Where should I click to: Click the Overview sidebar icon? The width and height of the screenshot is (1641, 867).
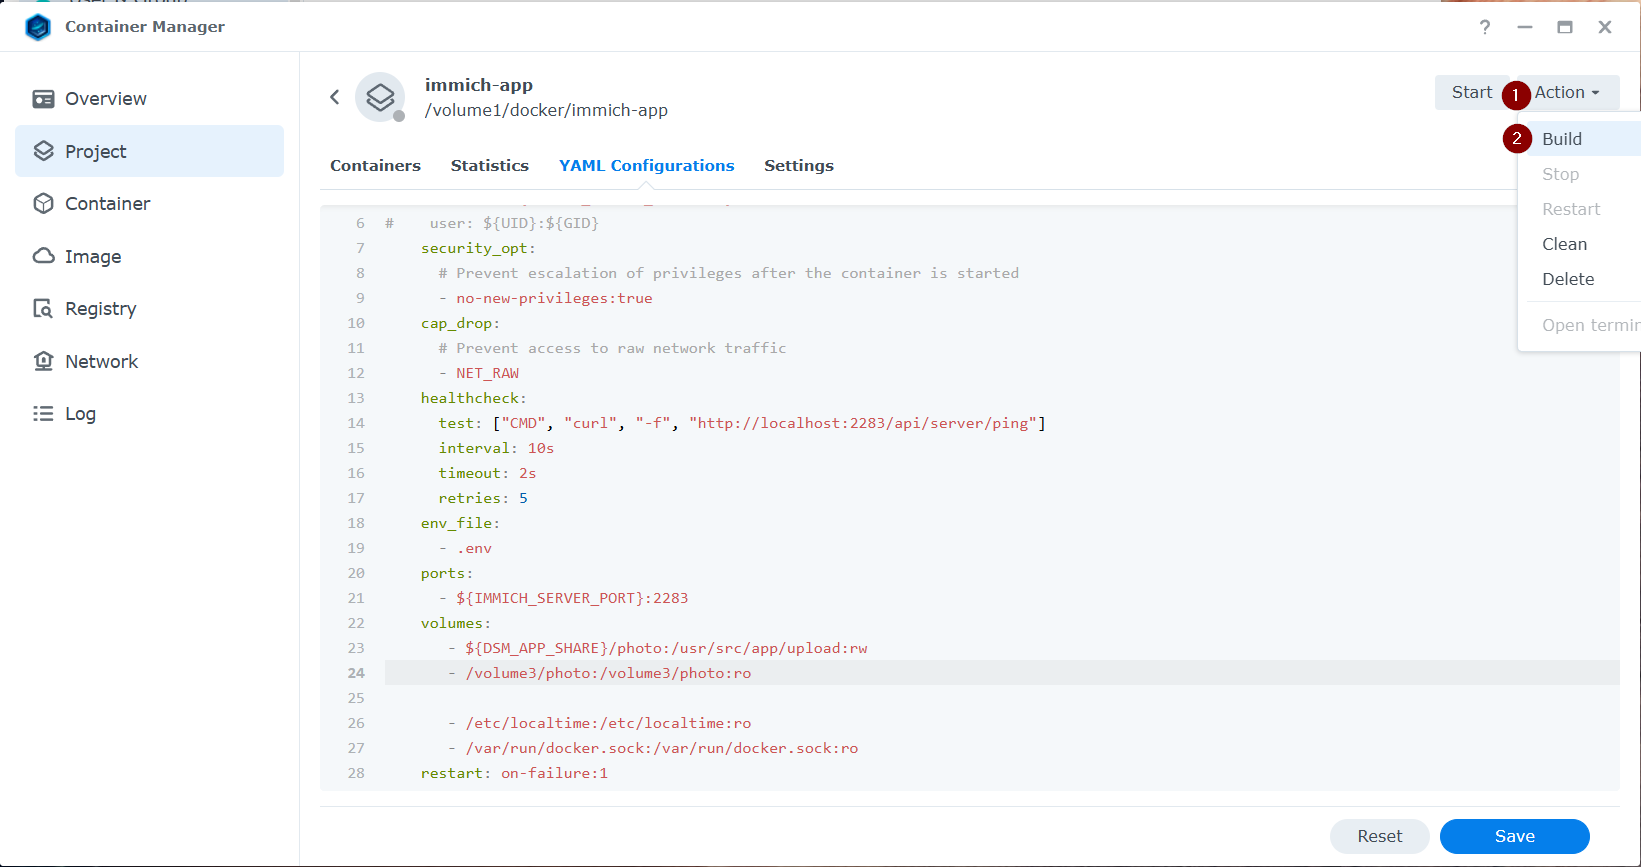point(43,99)
